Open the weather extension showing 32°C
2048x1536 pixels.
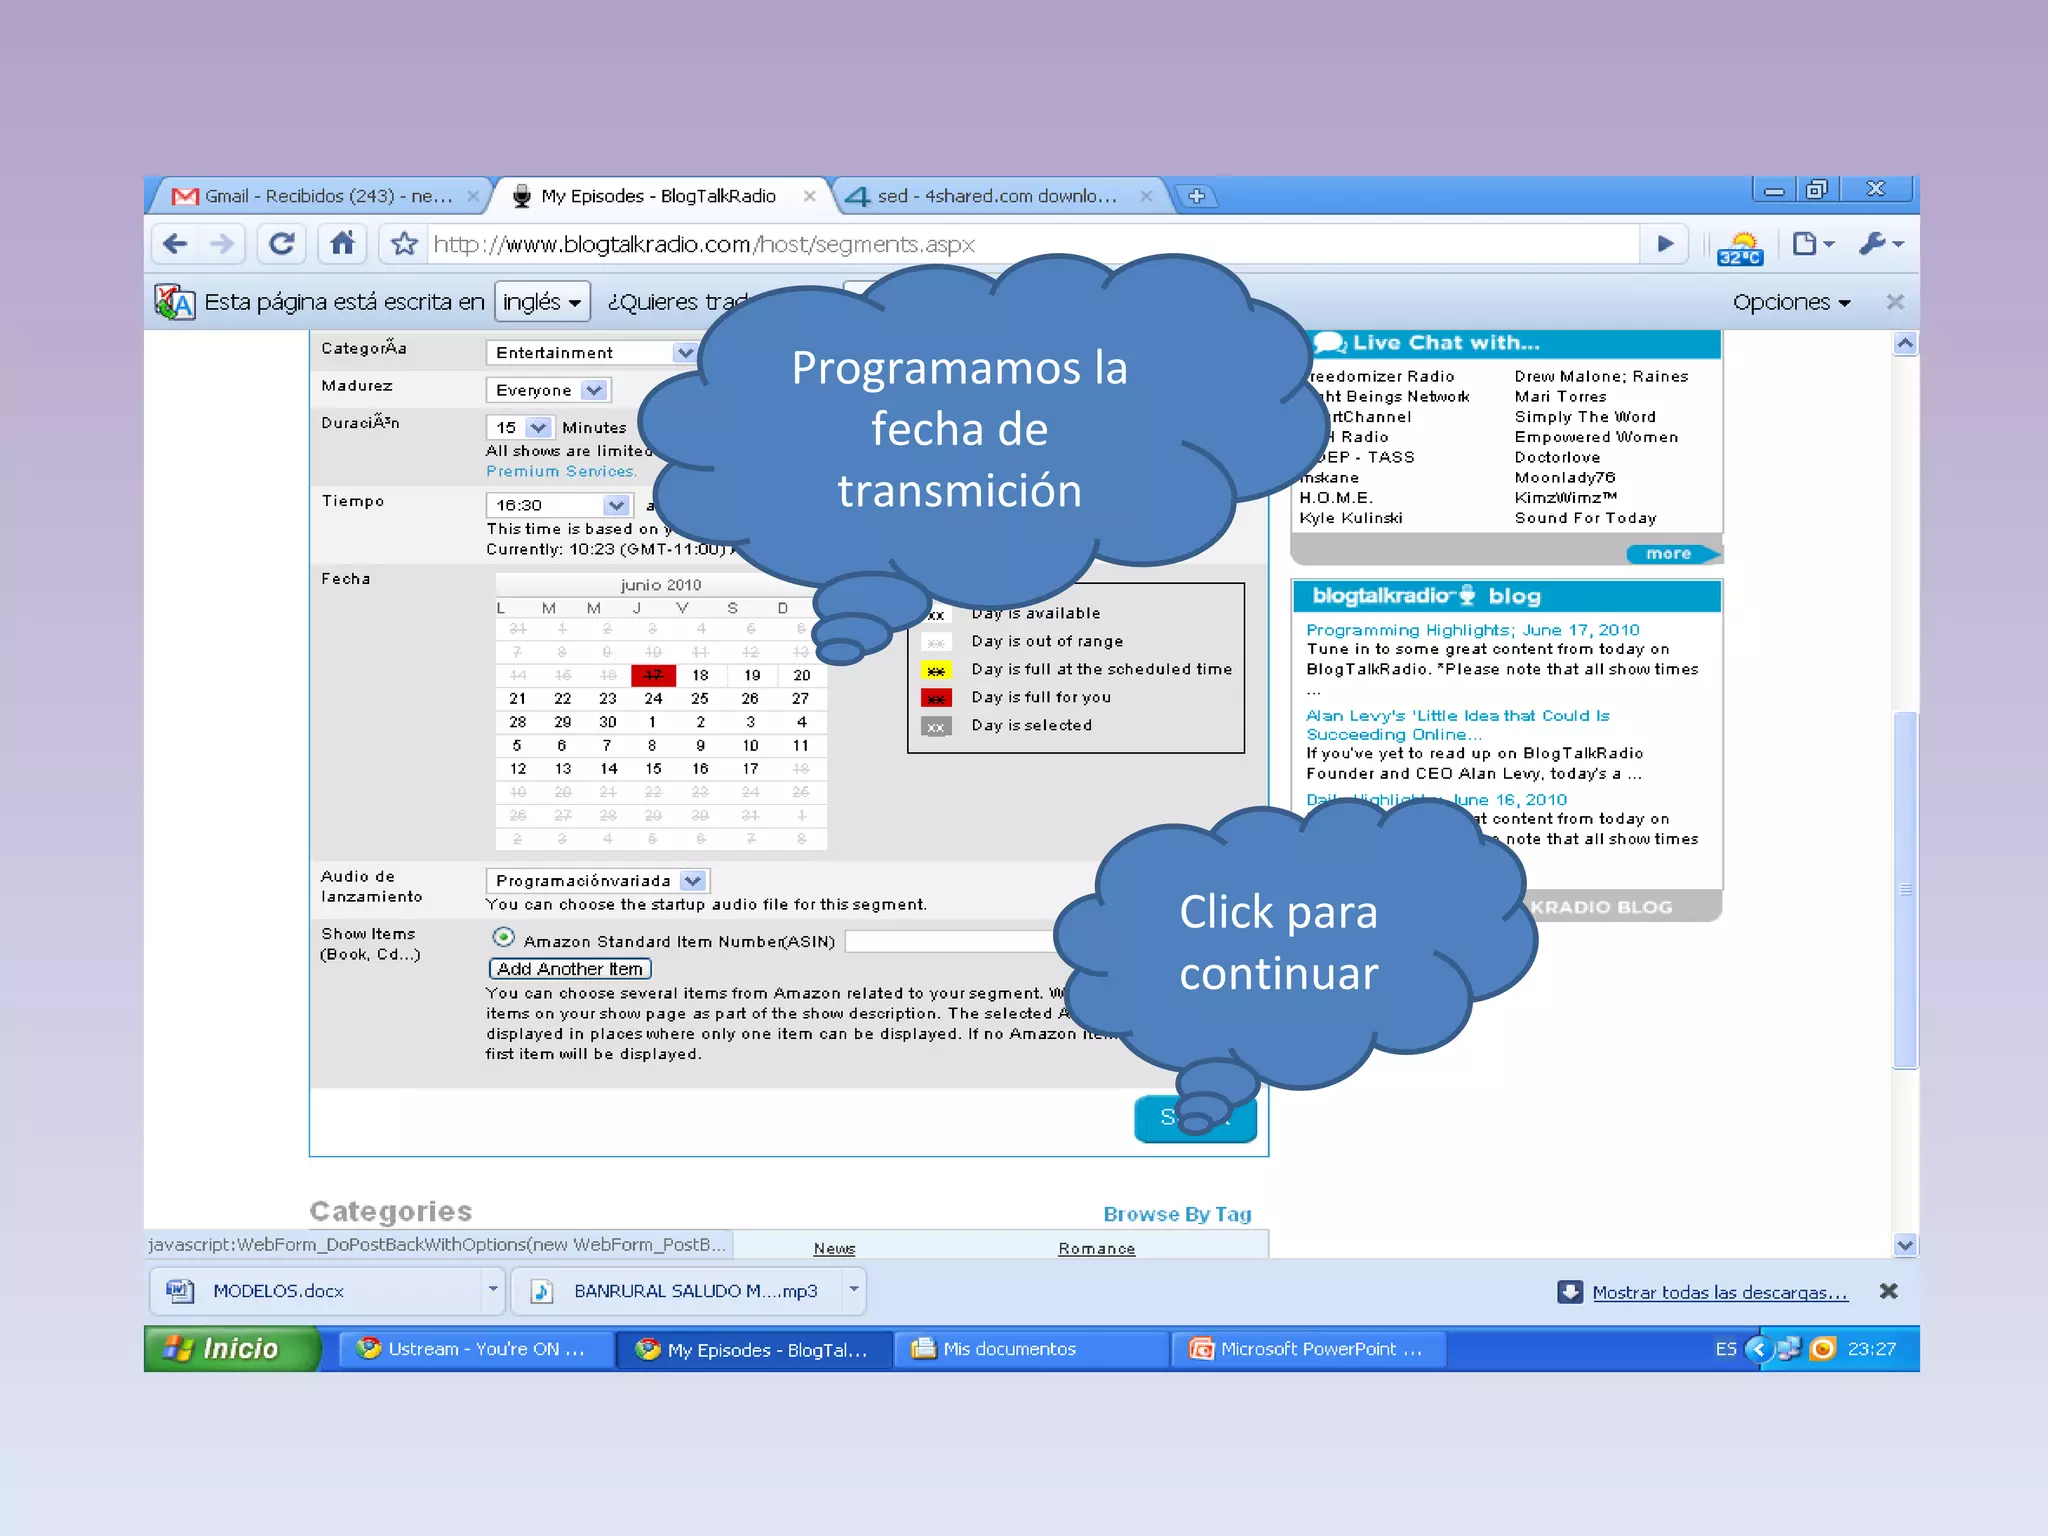[1740, 248]
